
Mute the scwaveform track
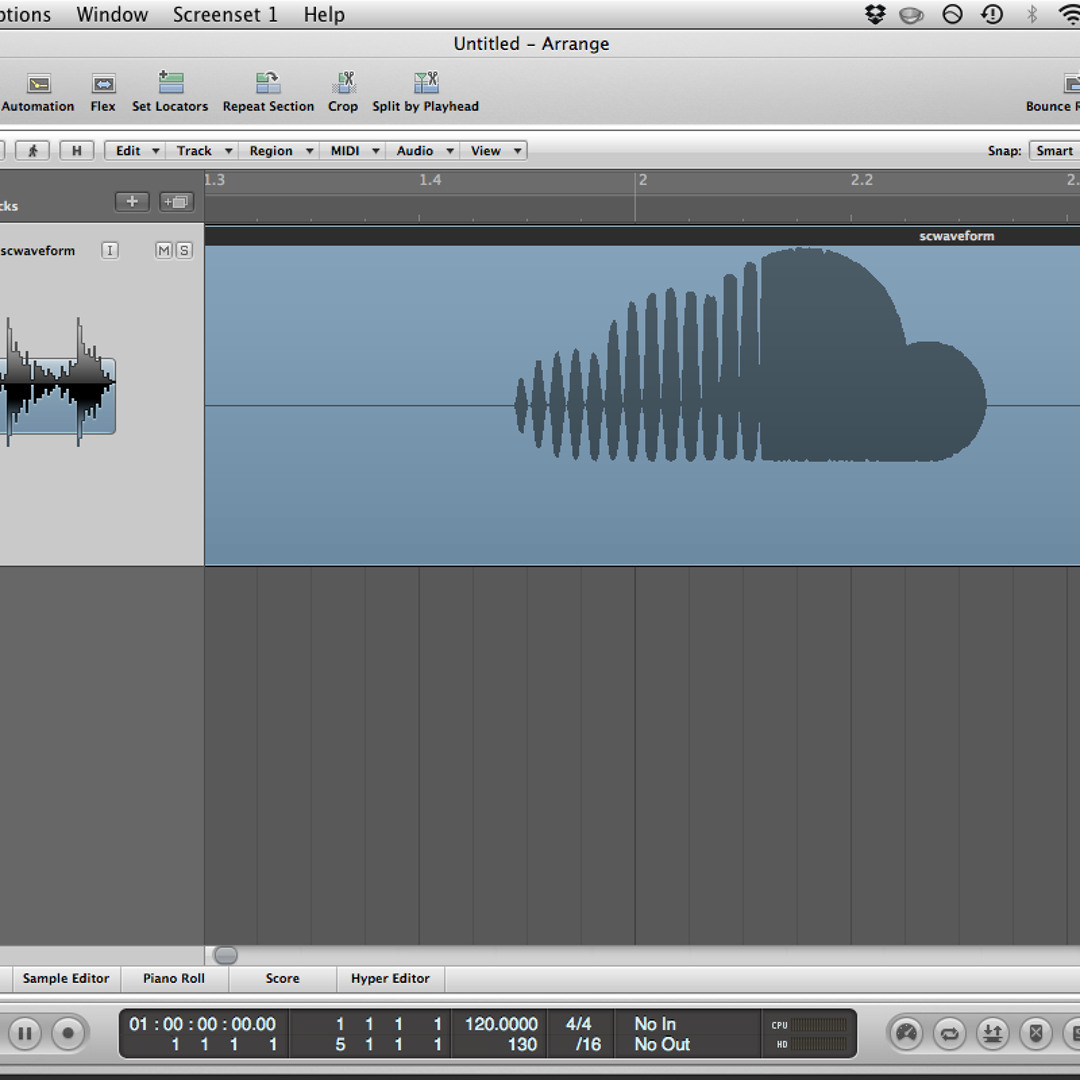[163, 250]
